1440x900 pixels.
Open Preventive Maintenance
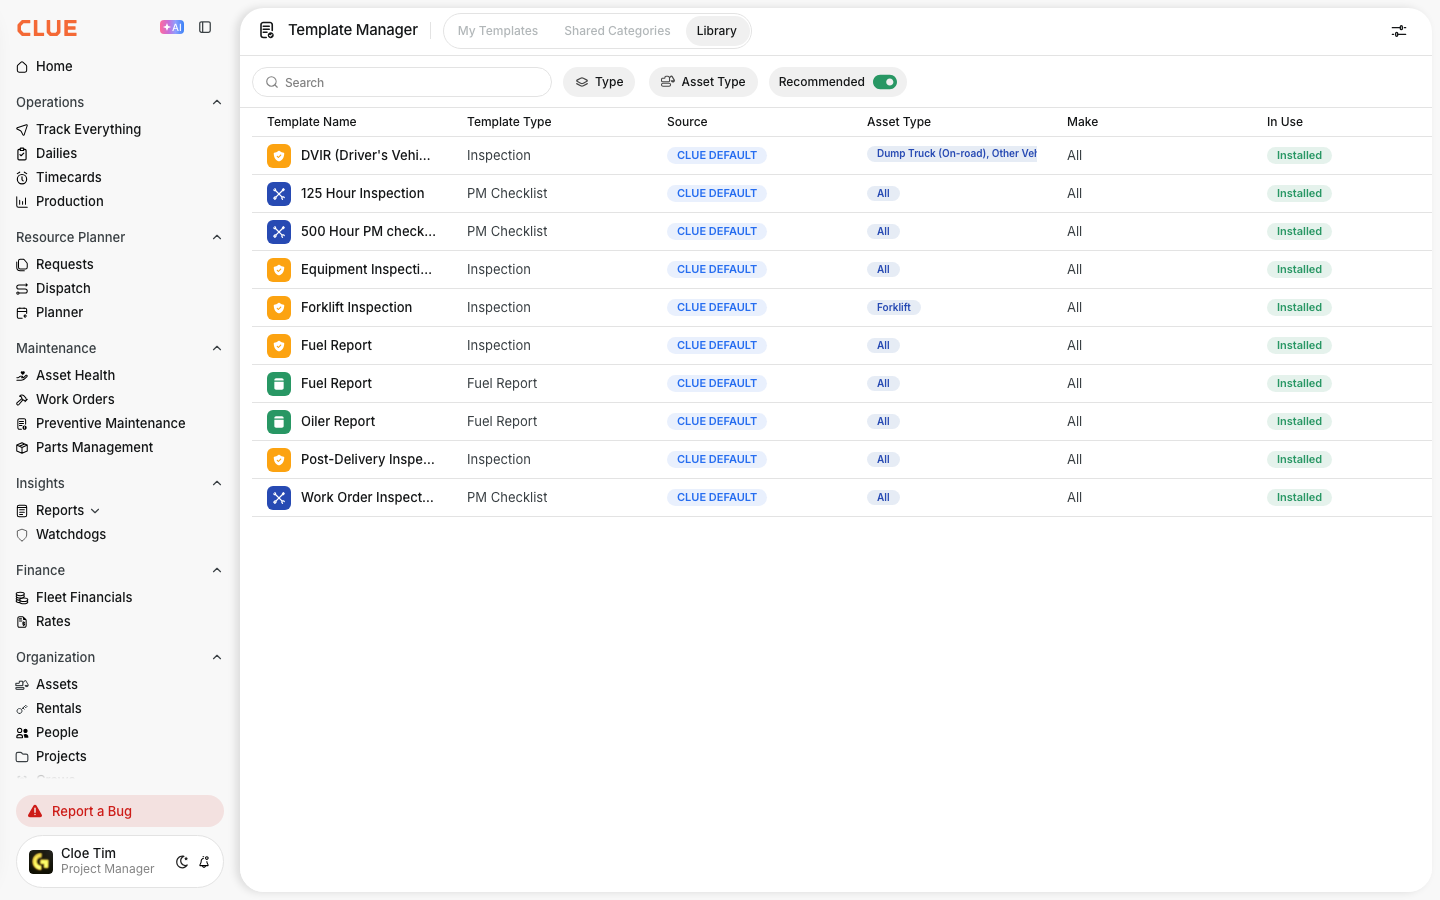[110, 423]
